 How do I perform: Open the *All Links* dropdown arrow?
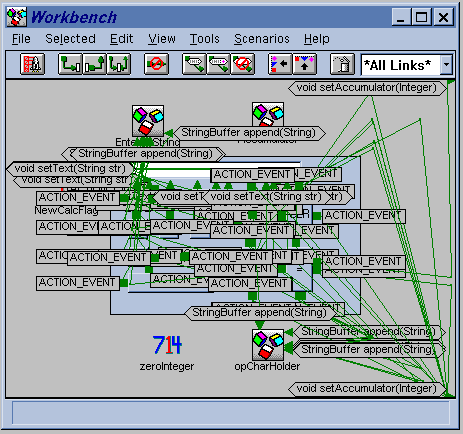click(x=446, y=65)
